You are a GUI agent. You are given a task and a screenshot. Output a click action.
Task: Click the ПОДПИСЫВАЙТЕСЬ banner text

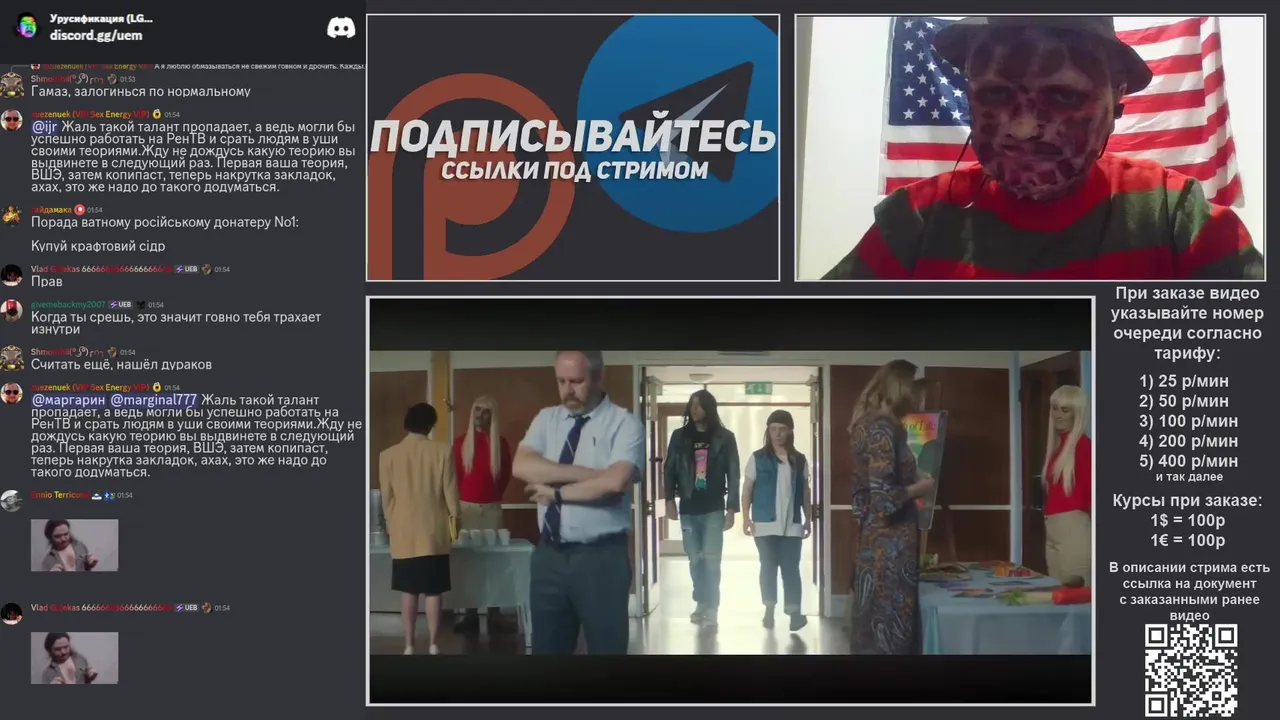click(x=573, y=135)
